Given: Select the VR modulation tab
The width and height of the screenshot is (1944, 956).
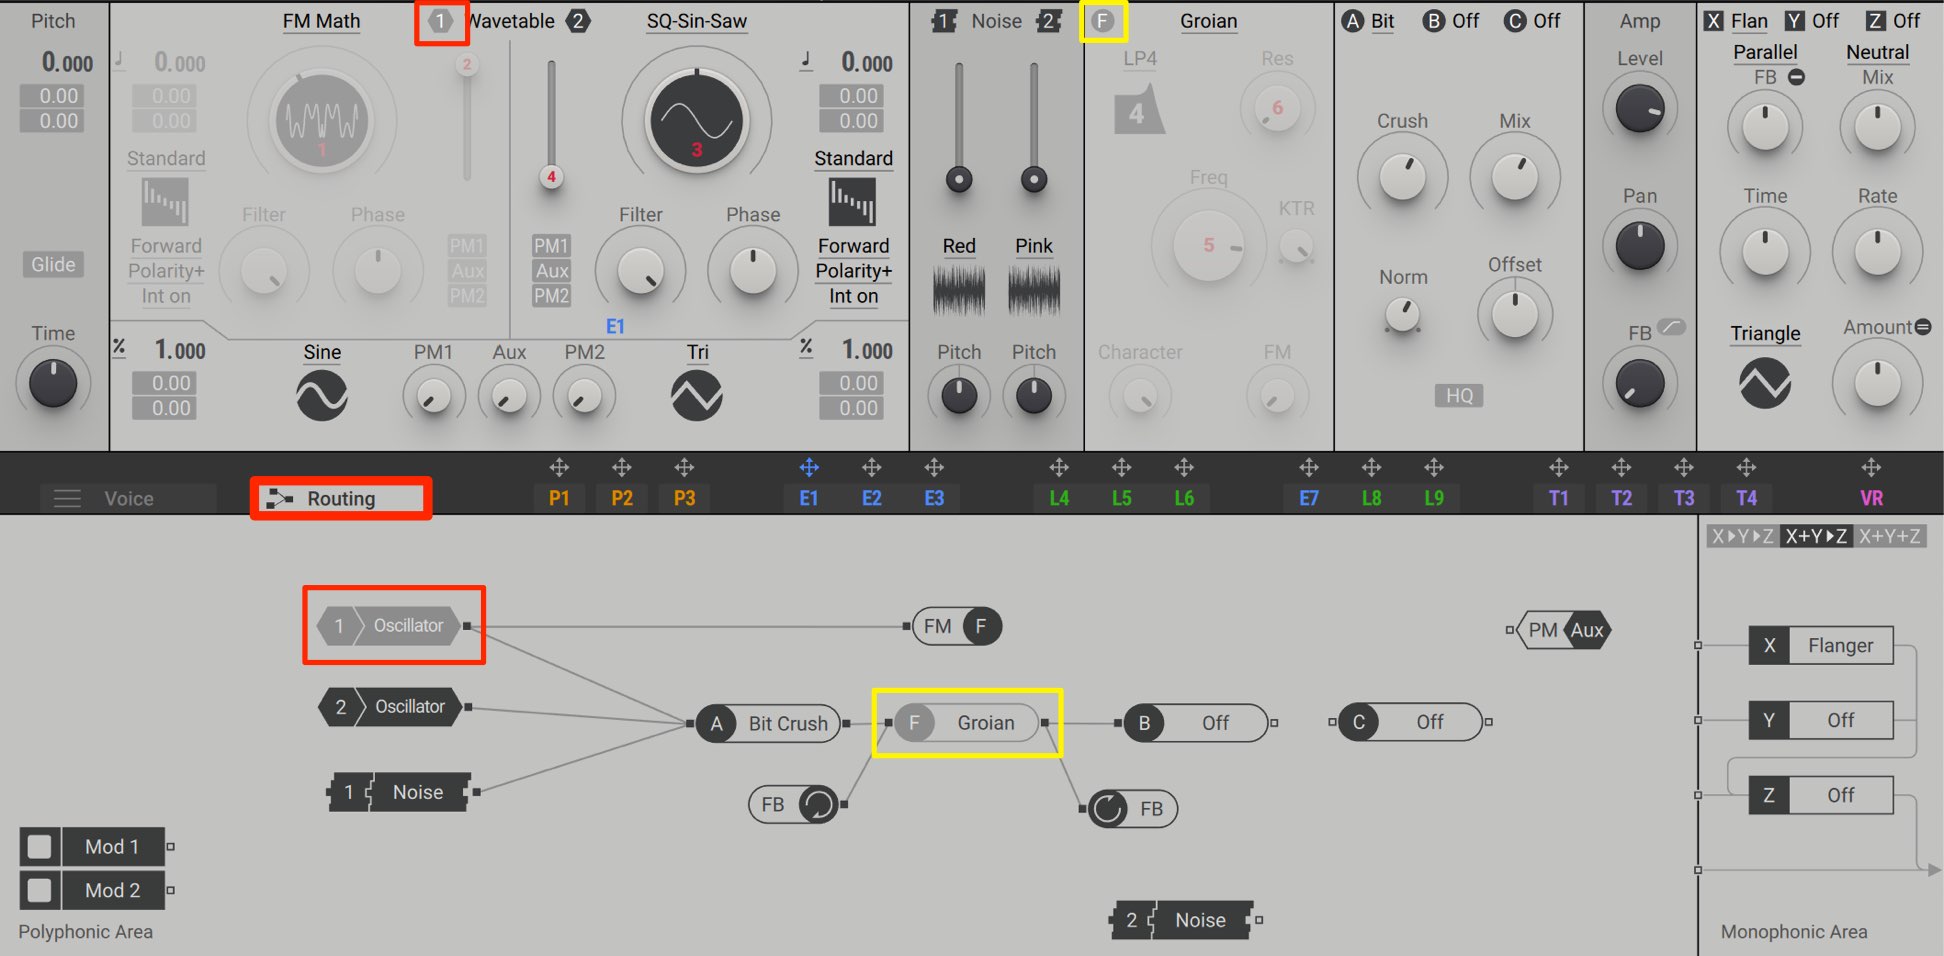Looking at the screenshot, I should [1871, 498].
